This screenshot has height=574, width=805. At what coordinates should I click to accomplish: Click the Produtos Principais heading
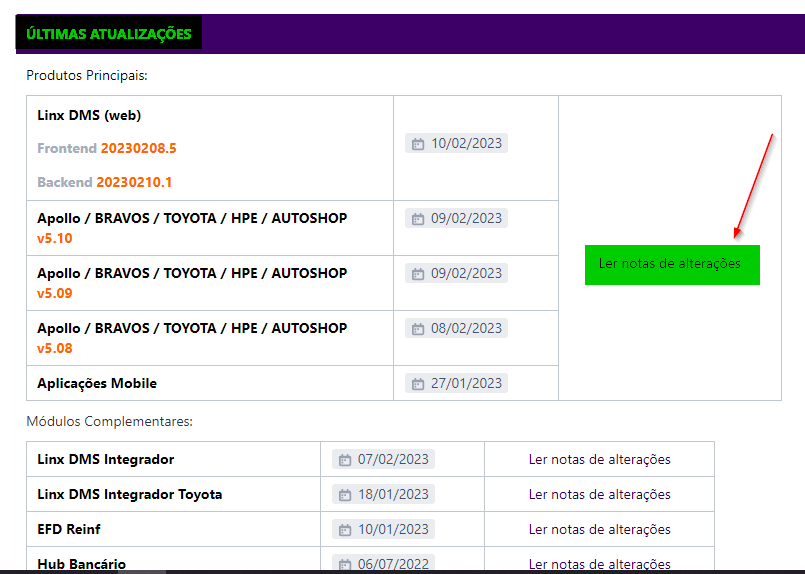(x=87, y=75)
